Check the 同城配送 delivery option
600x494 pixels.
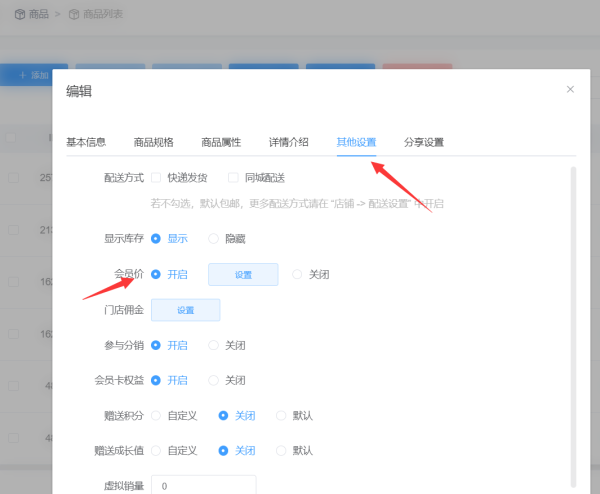(233, 178)
